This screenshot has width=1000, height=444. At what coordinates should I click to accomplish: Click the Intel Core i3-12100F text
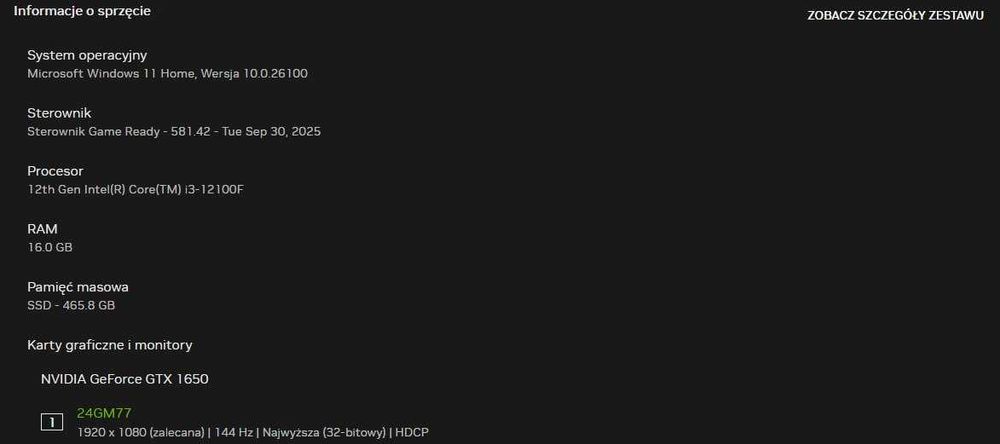tap(135, 189)
